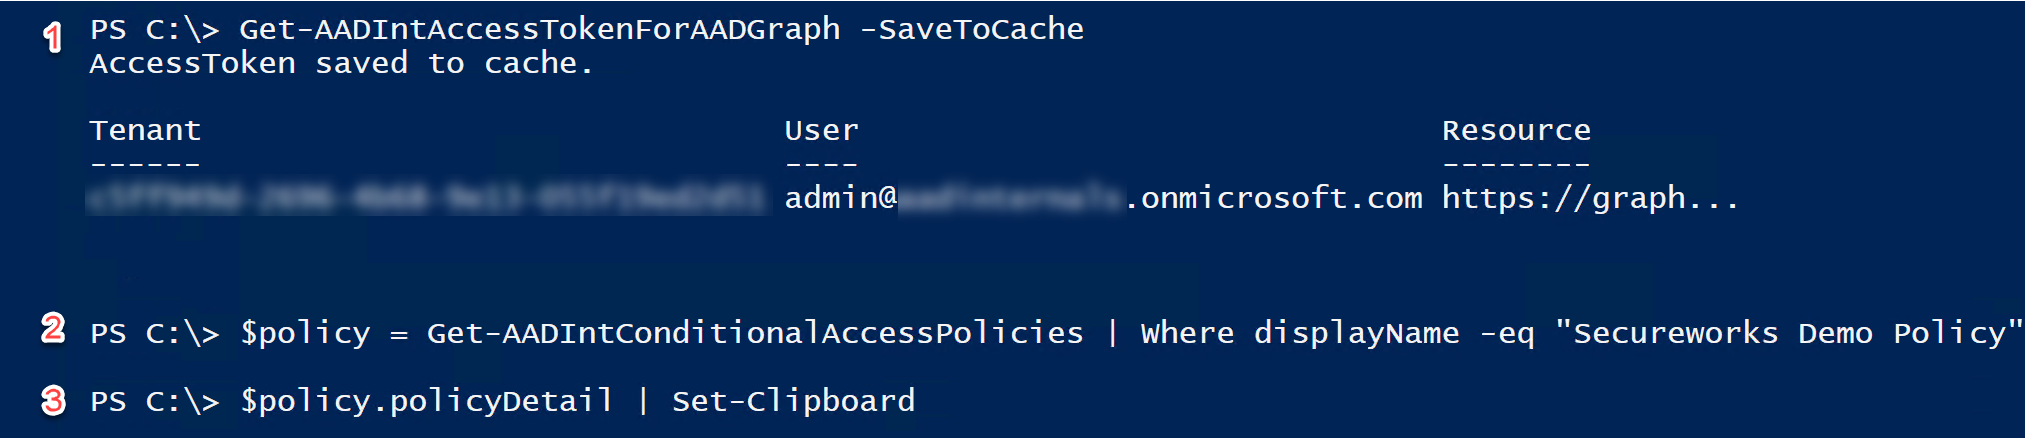2025x438 pixels.
Task: Click the -SaveToCache parameter
Action: tap(971, 29)
